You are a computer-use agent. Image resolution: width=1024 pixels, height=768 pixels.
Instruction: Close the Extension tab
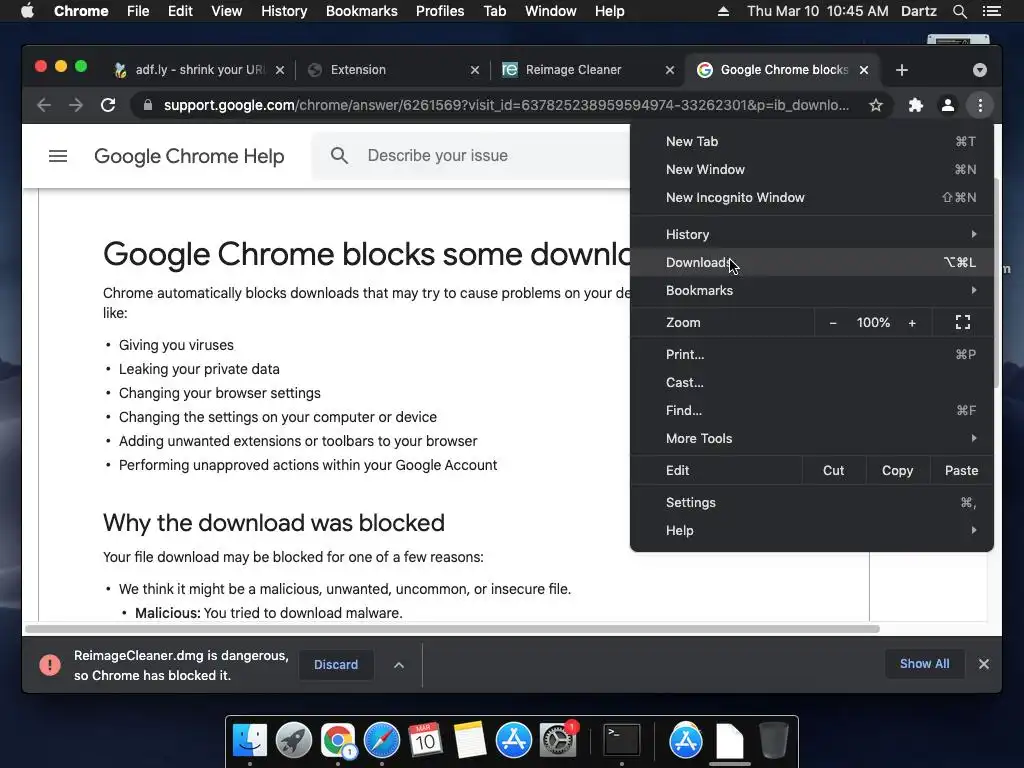click(475, 70)
